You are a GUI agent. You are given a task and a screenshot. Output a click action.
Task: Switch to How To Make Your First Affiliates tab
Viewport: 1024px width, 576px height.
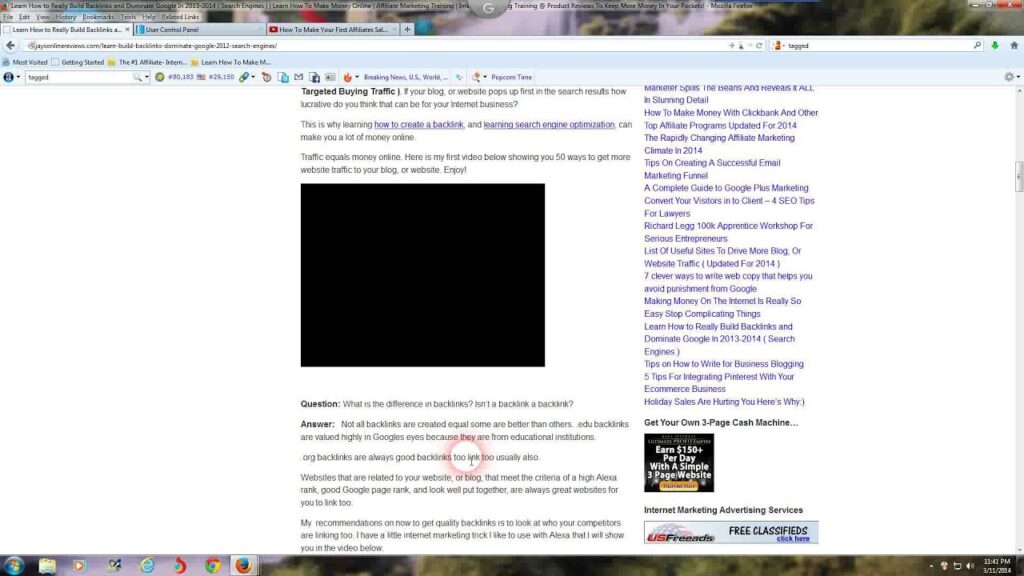coord(332,29)
